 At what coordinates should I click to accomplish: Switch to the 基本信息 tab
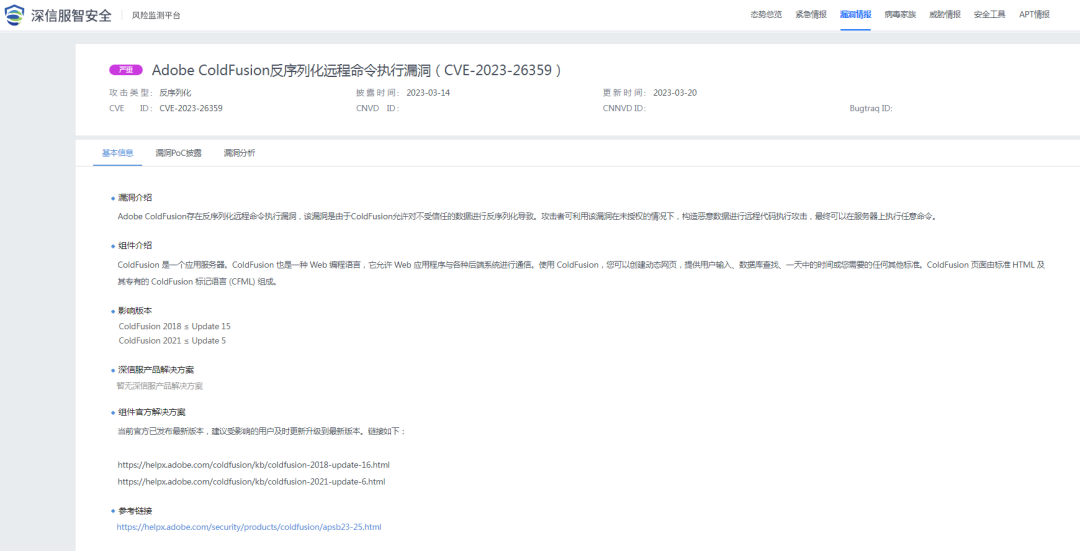tap(118, 153)
